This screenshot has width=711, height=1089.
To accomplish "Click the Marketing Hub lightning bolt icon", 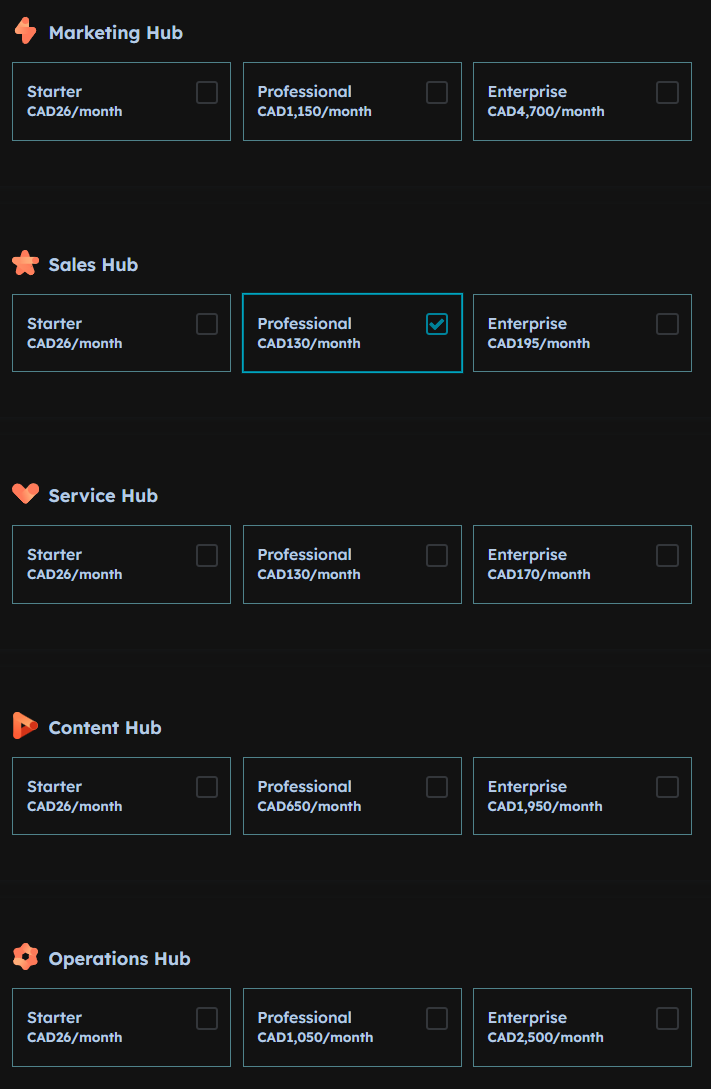I will pos(26,31).
